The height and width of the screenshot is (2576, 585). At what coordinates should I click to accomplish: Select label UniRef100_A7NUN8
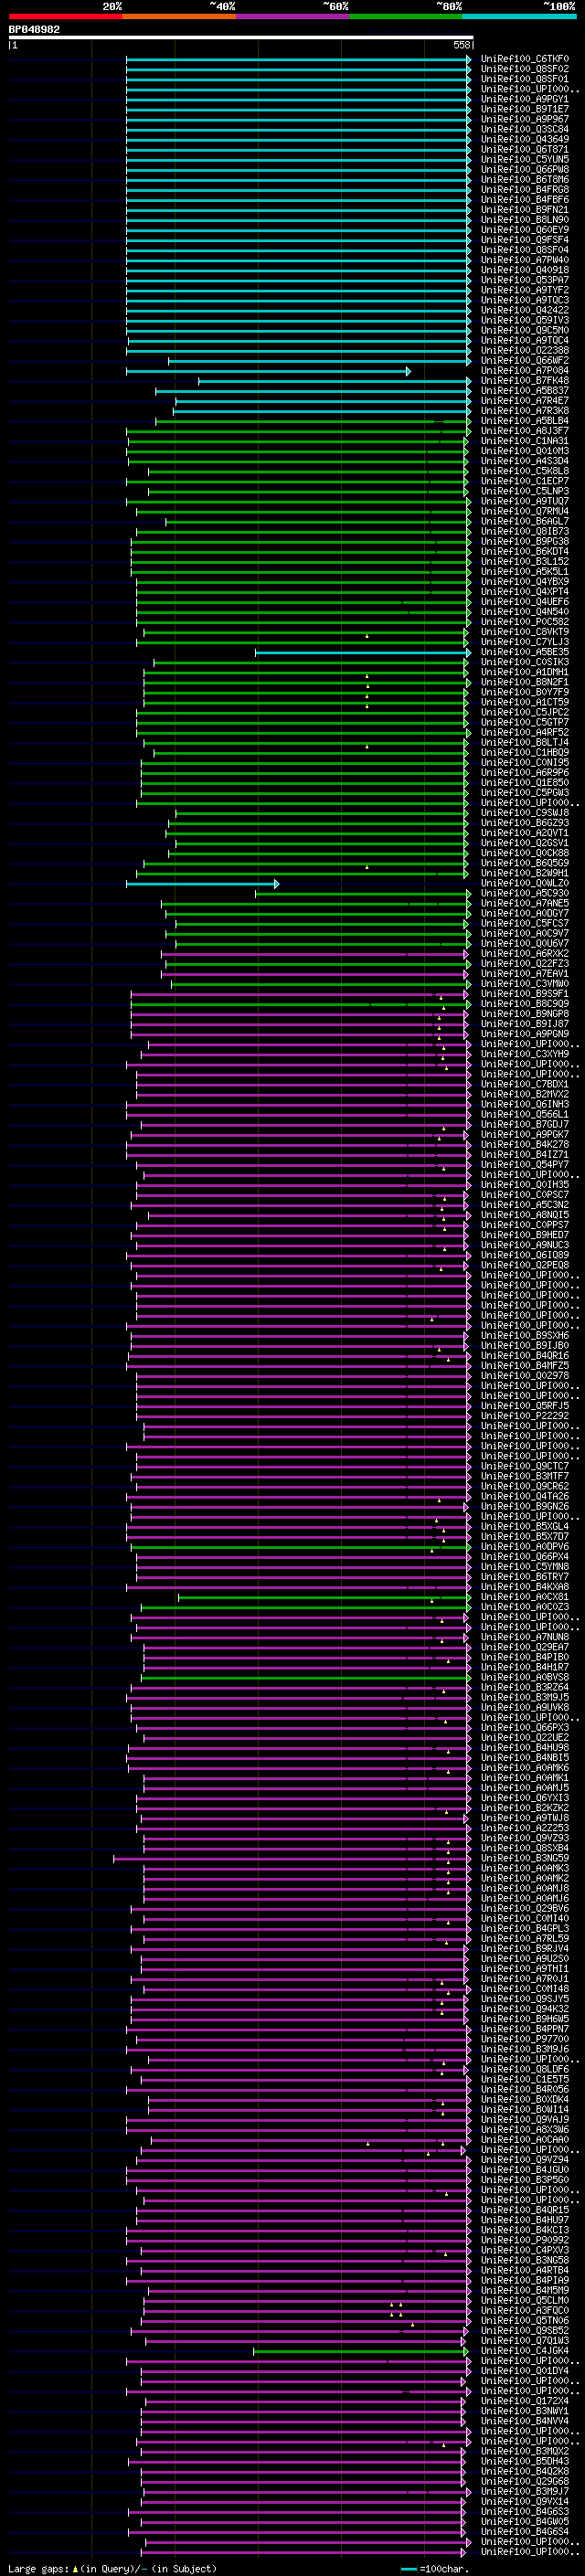point(525,1637)
